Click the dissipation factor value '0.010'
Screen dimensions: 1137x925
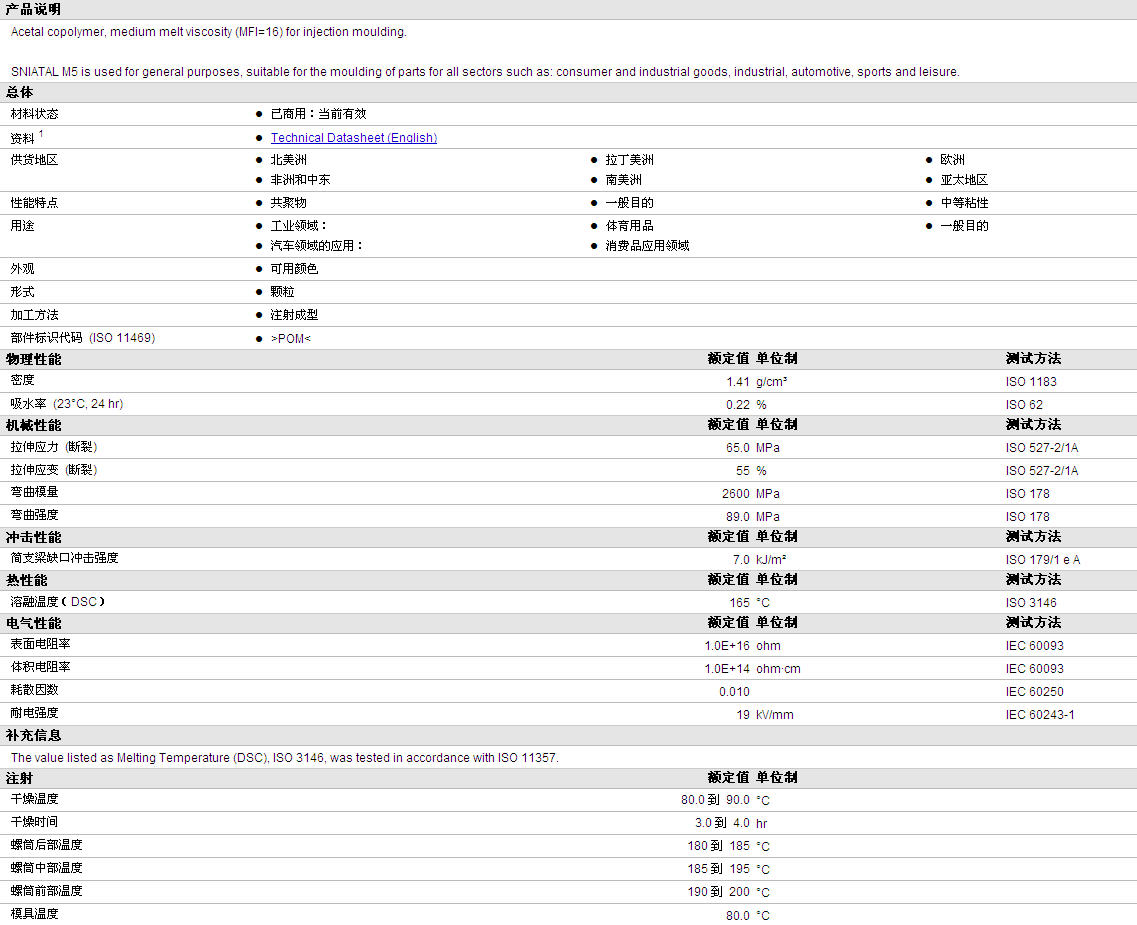735,692
